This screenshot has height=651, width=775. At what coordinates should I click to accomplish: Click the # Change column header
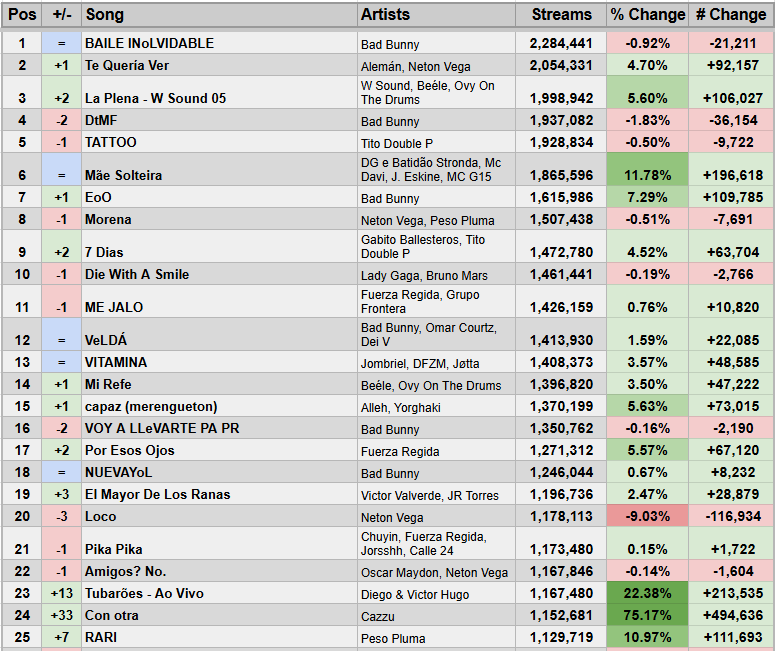click(731, 15)
